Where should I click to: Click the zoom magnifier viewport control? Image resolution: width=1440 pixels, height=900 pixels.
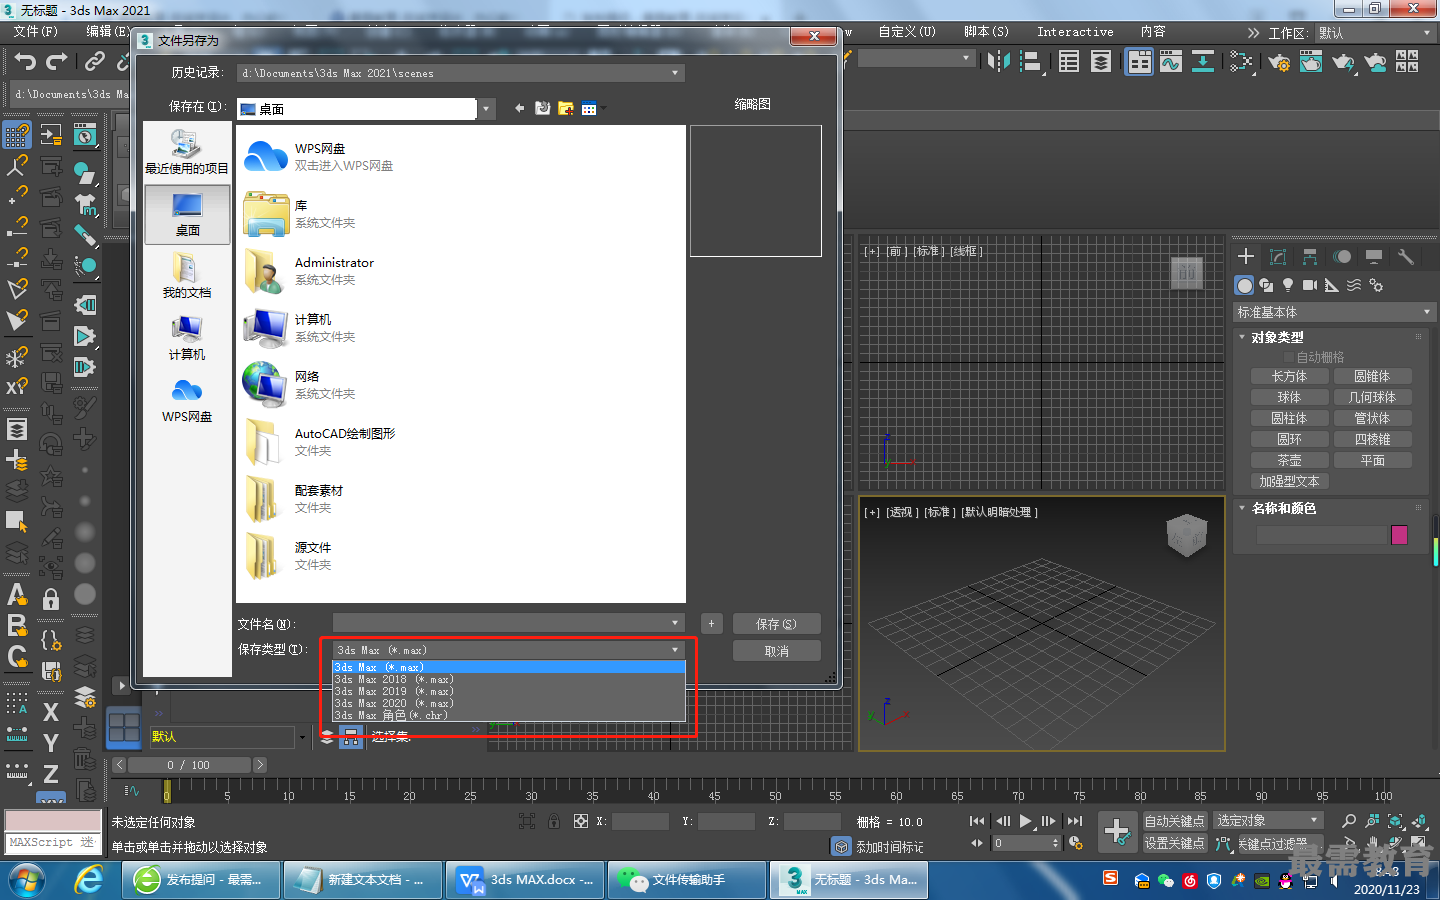point(1349,821)
